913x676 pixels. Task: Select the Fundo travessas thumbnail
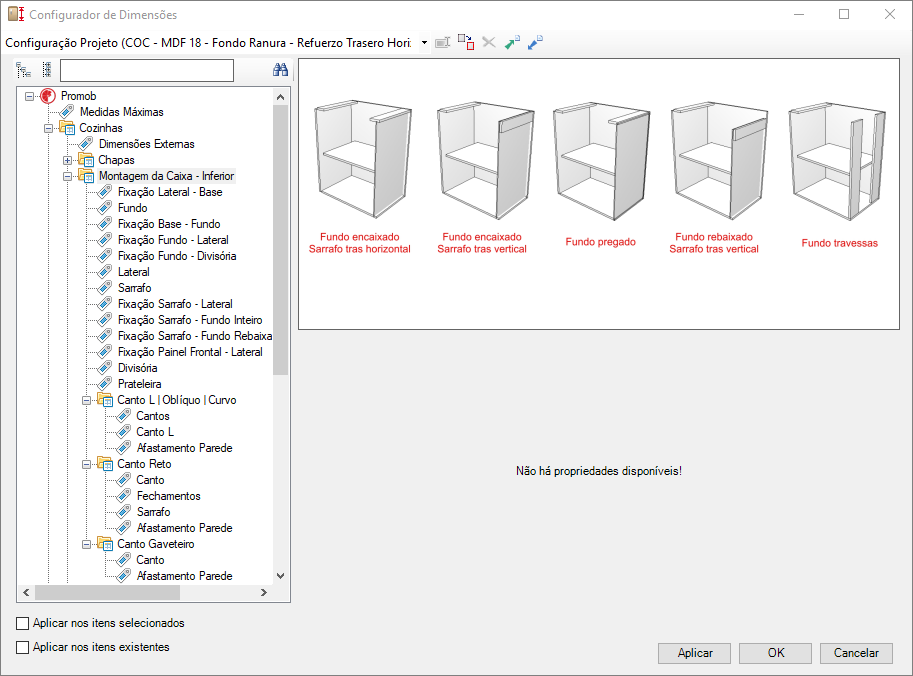coord(839,177)
